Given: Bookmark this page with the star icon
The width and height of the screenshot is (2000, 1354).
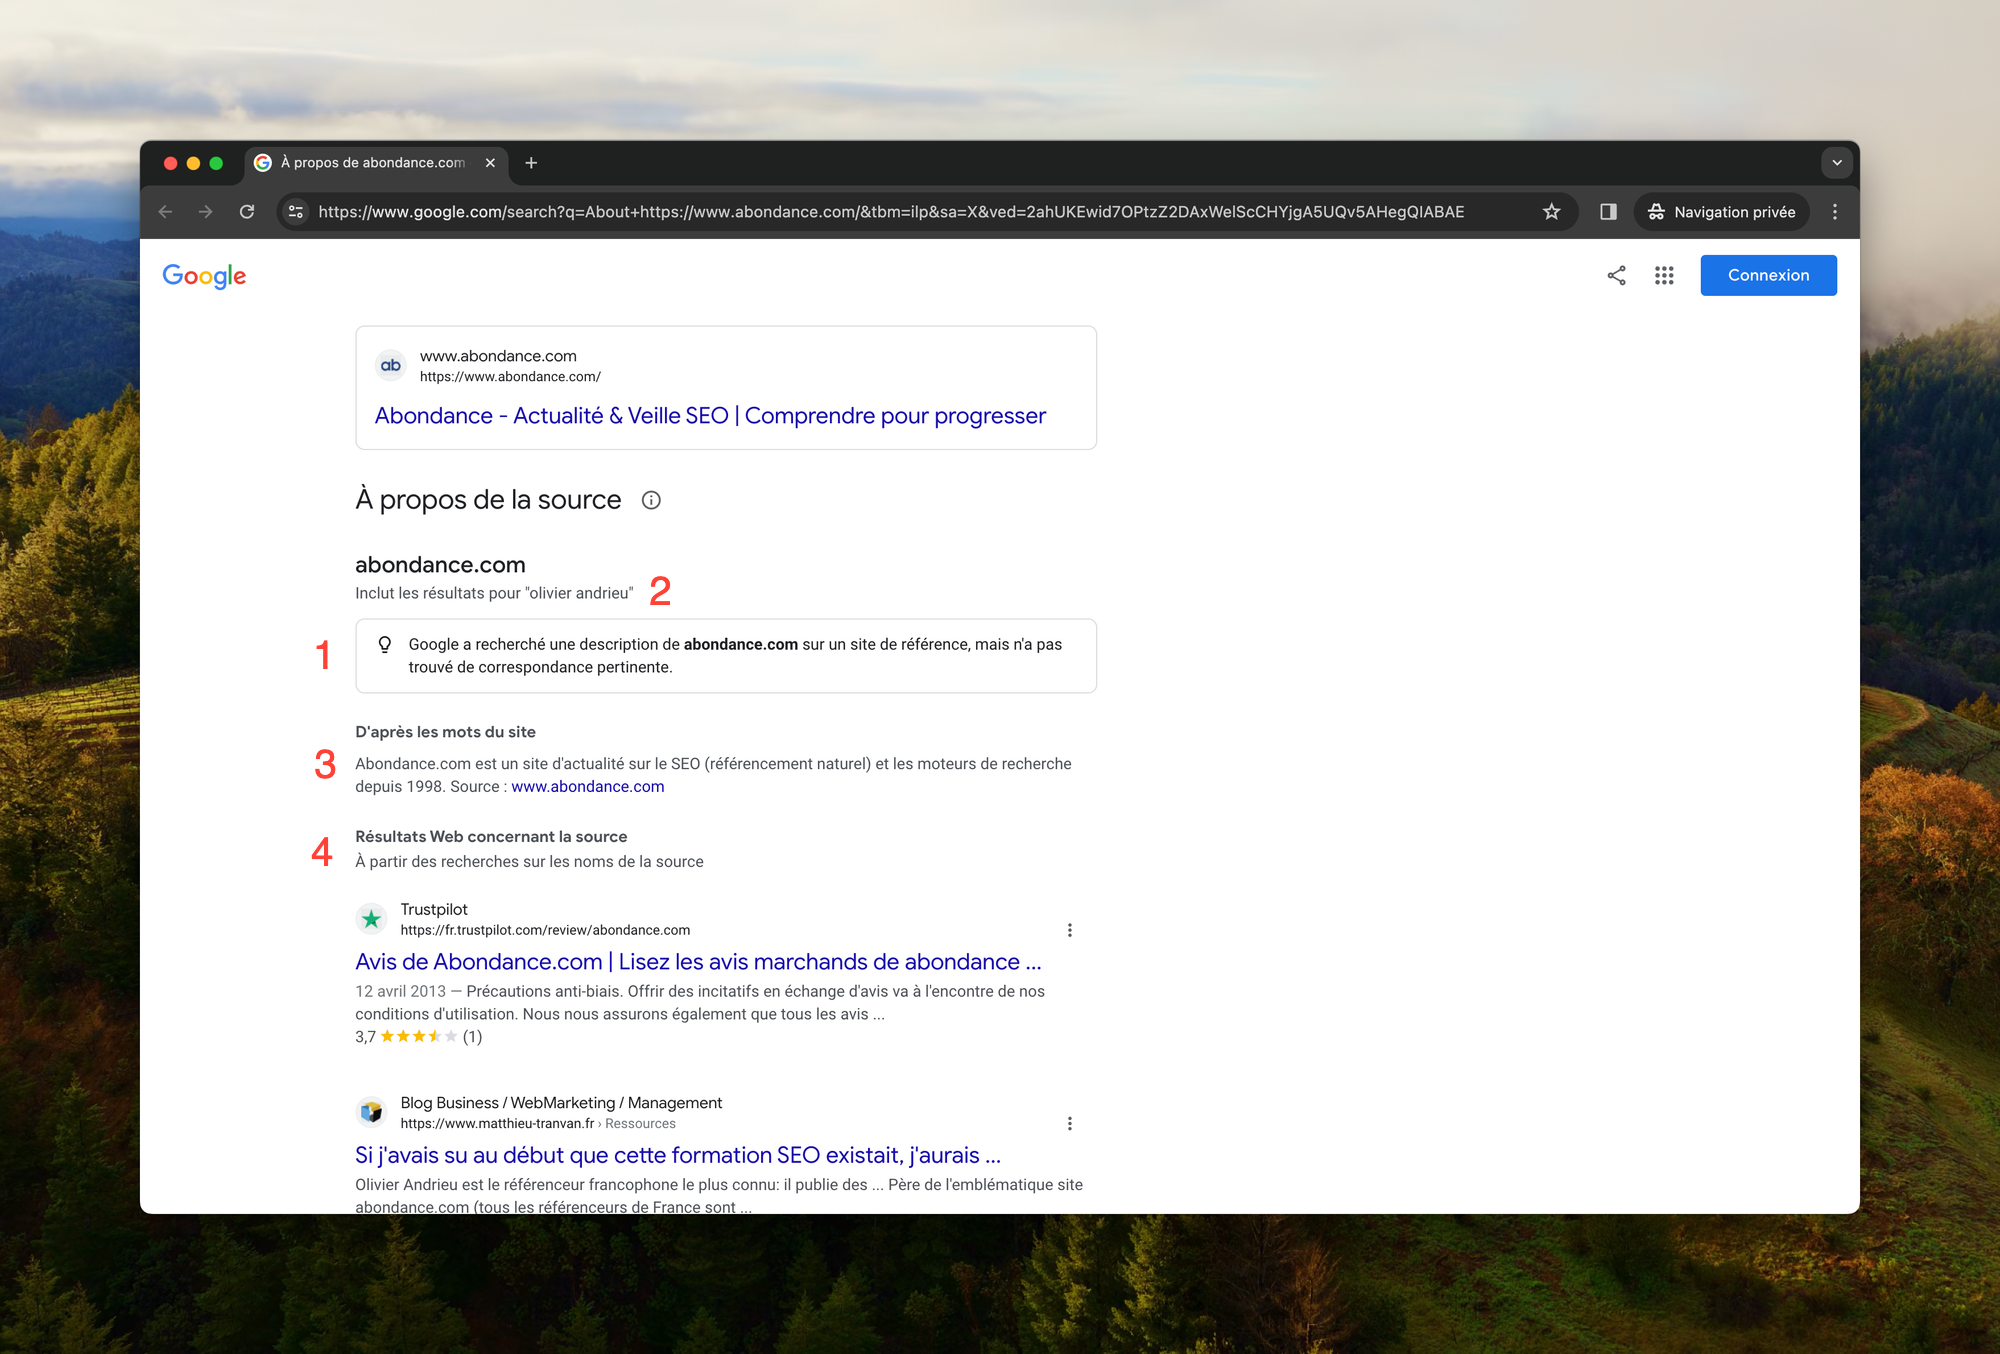Looking at the screenshot, I should (x=1551, y=212).
